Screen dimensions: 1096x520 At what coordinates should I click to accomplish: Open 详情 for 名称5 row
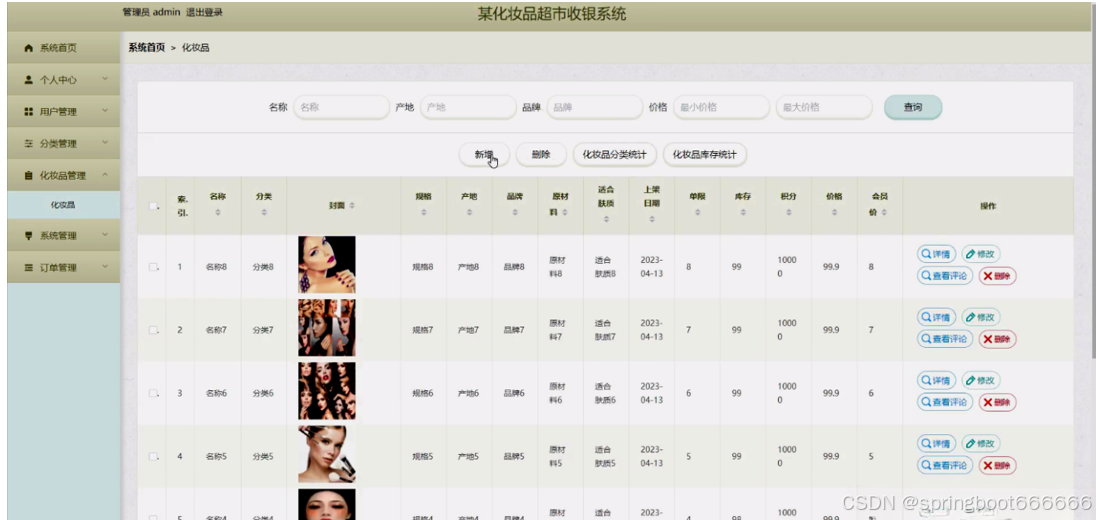coord(936,443)
